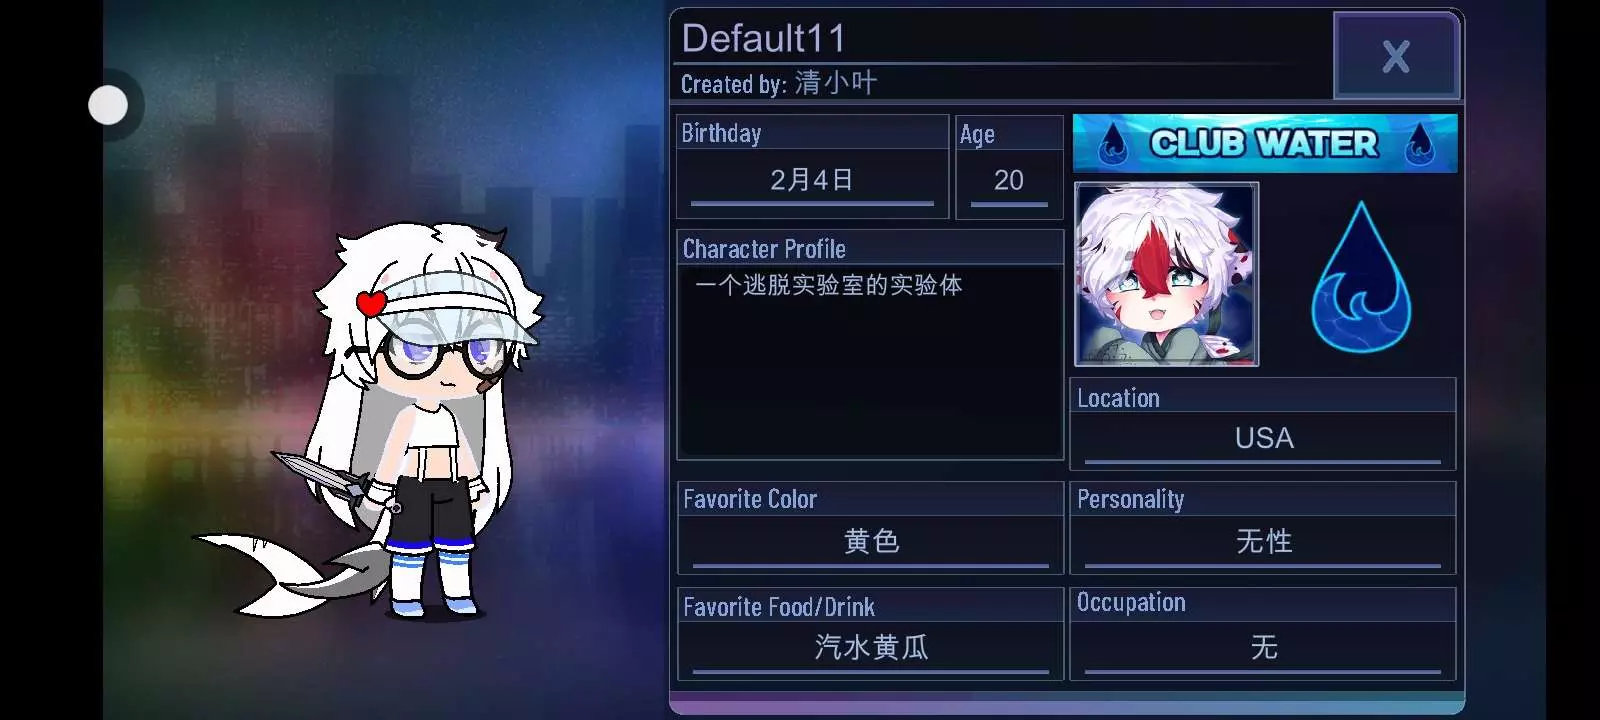Edit the Personality field 无性

tap(1263, 543)
